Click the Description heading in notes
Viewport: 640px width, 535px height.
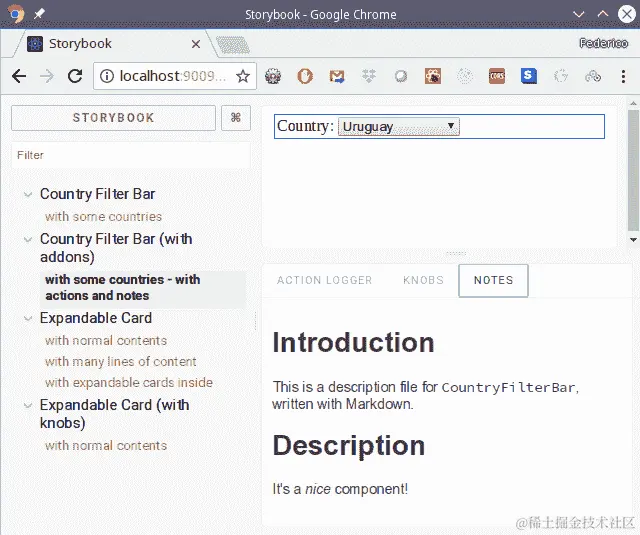[349, 445]
